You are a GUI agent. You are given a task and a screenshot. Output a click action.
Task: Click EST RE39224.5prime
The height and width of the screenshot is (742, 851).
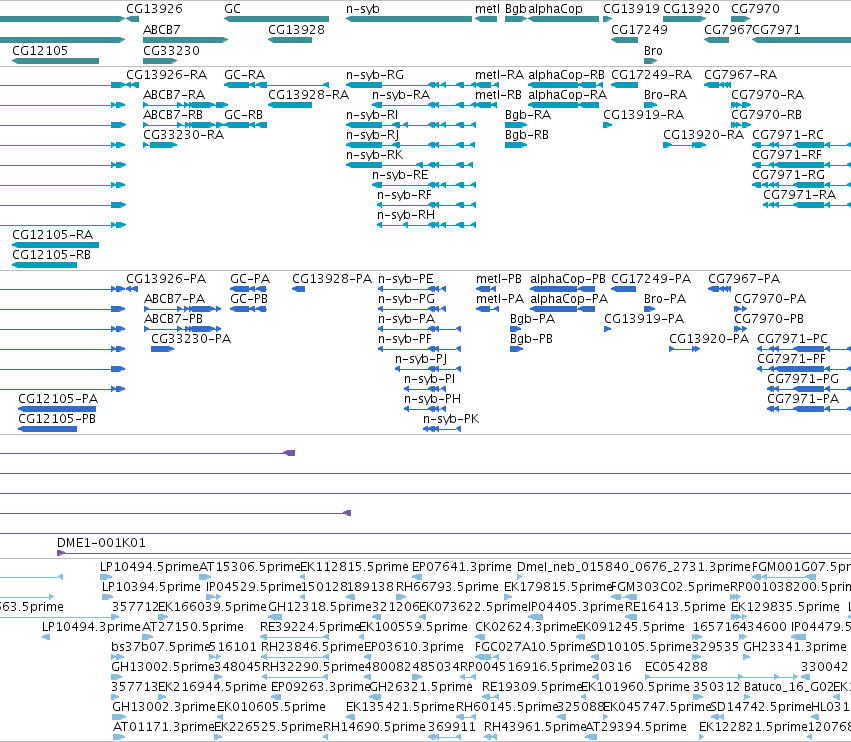294,637
